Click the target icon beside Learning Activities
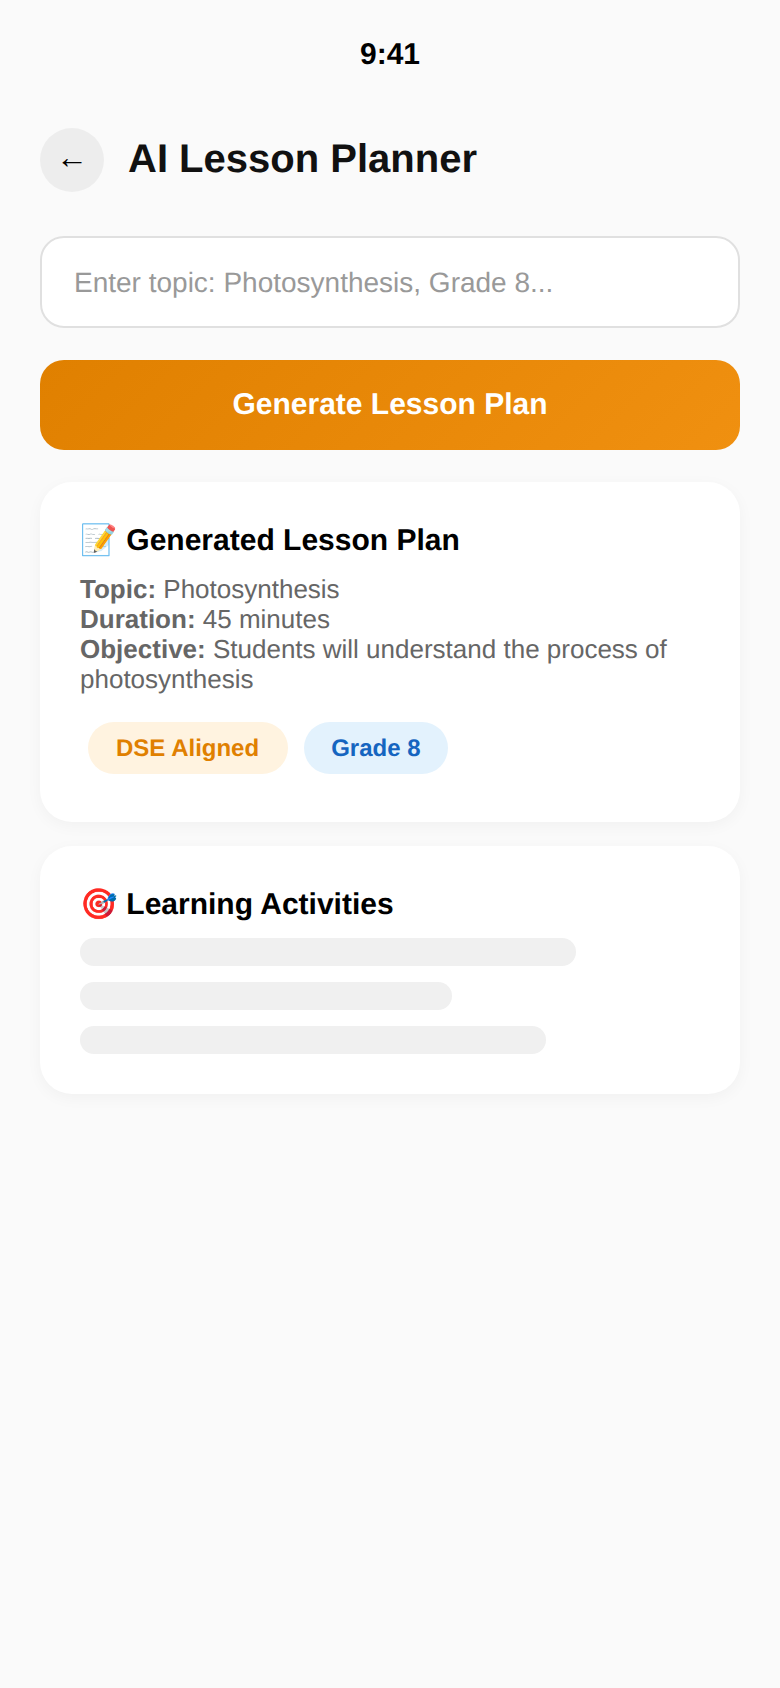 (98, 904)
